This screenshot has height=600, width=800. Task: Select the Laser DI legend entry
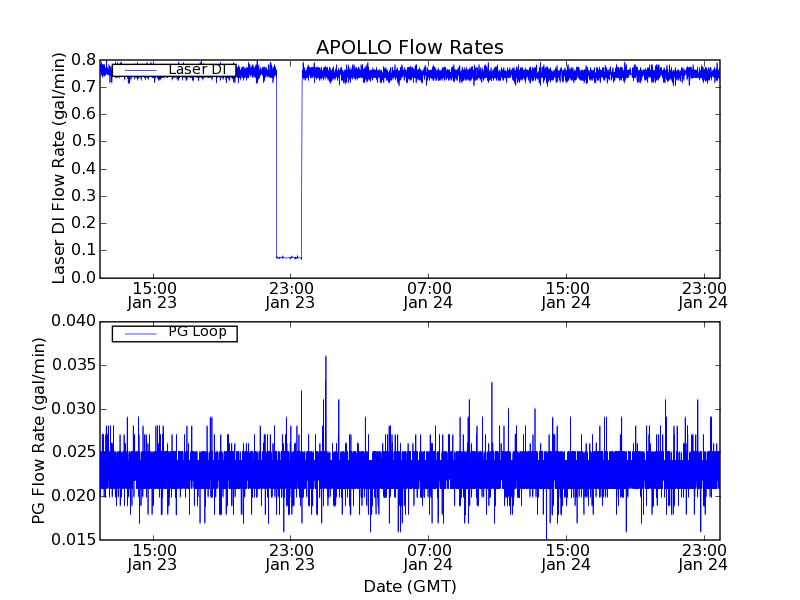(x=196, y=70)
